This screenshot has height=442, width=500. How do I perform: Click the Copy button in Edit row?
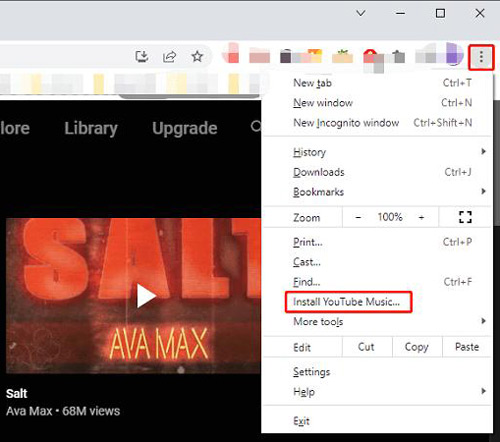point(417,347)
